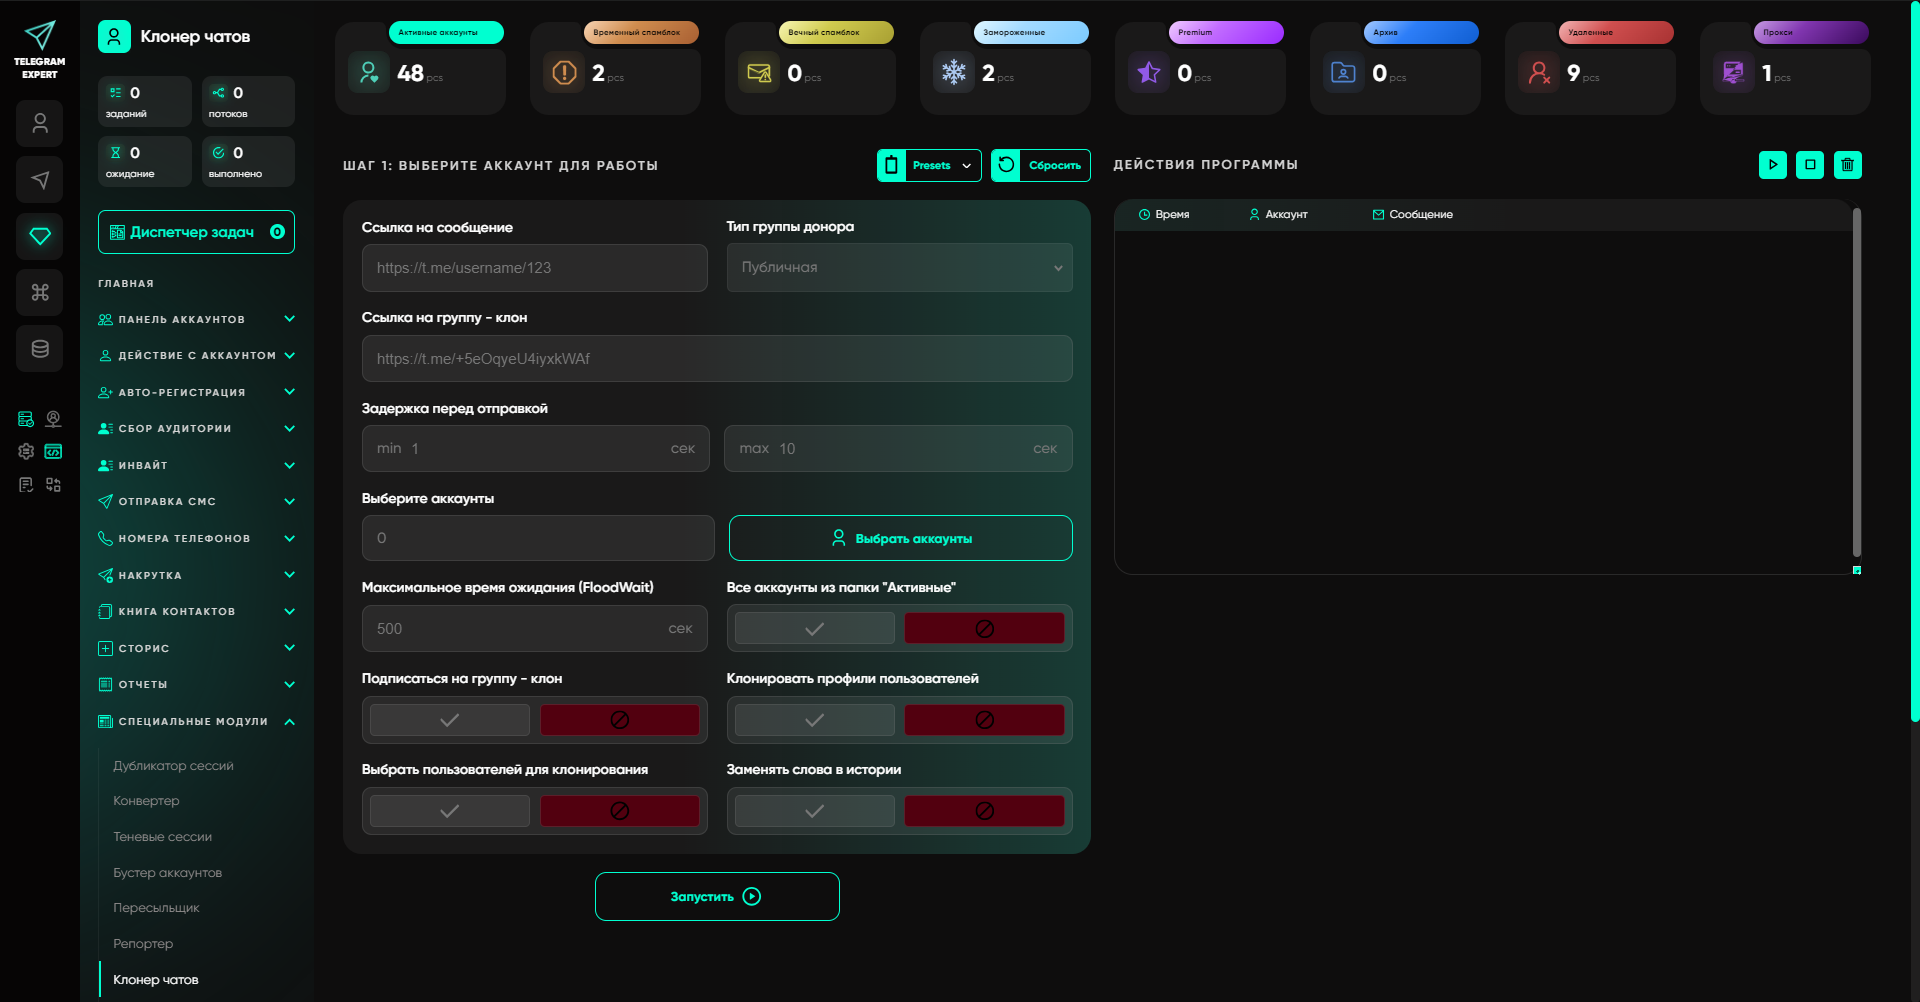Click the stop square icon in actions panel
1920x1002 pixels.
[1810, 165]
